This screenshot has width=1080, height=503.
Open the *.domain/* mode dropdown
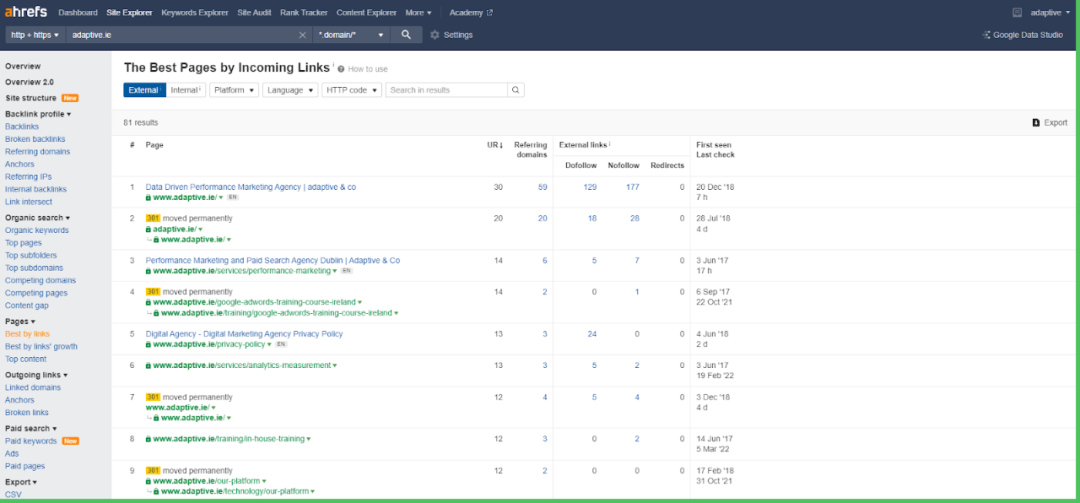click(x=350, y=35)
